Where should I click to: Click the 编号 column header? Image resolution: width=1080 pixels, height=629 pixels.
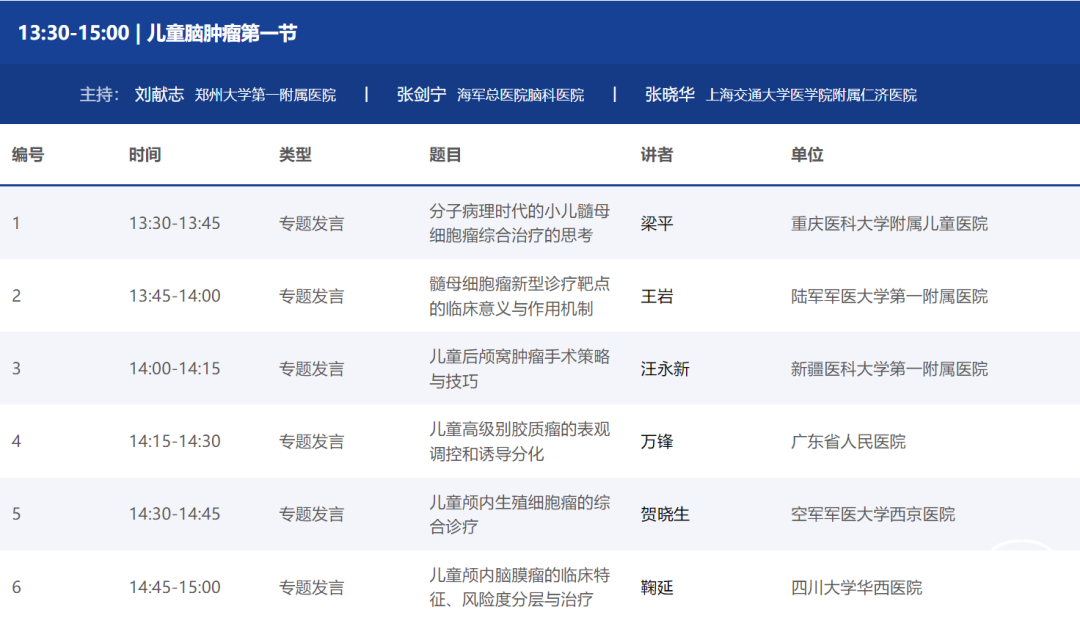tap(28, 155)
